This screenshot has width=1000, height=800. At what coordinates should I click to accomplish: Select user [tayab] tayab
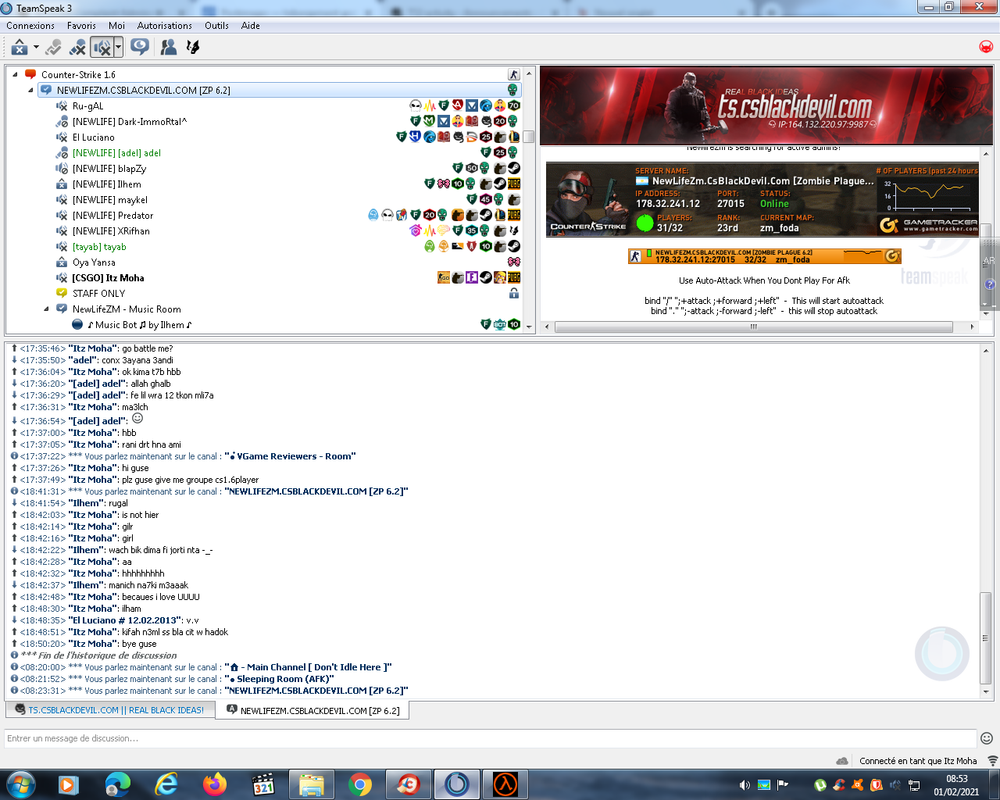click(99, 247)
